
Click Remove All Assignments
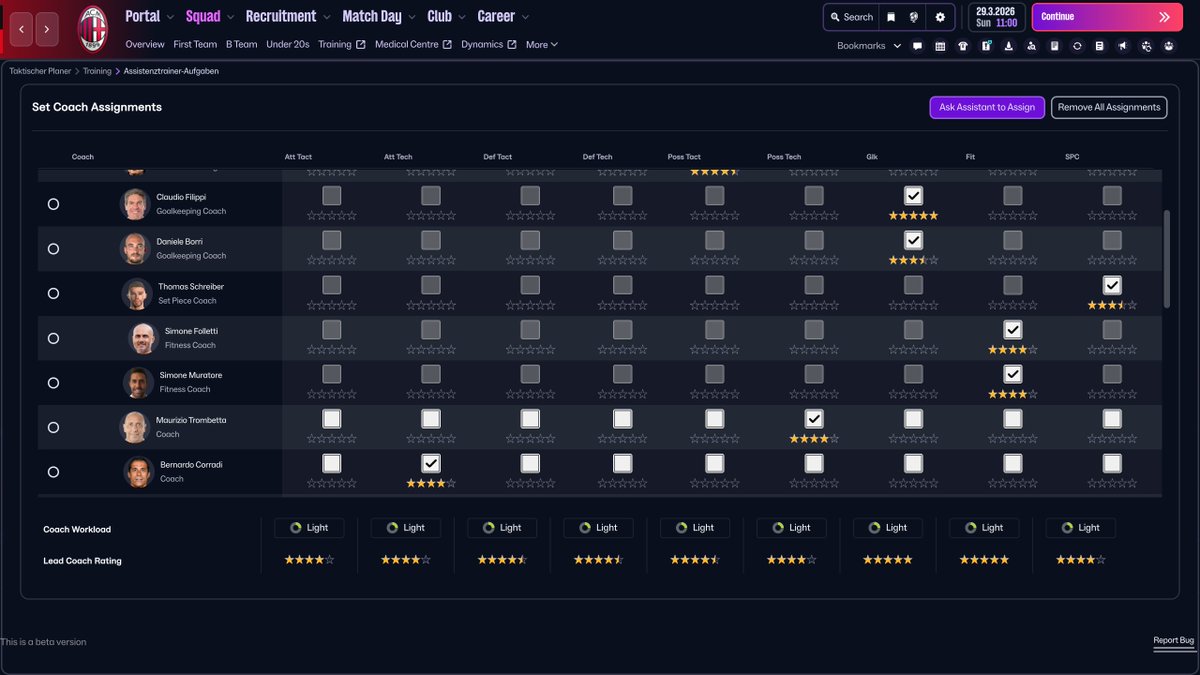click(x=1109, y=107)
